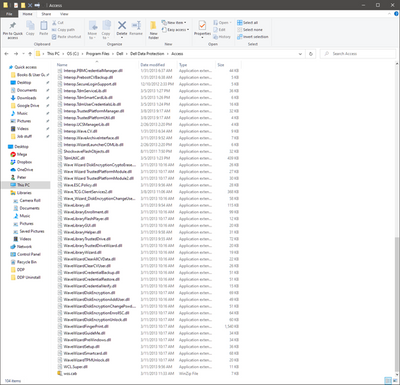The height and width of the screenshot is (385, 400).
Task: Open the Move to dropdown
Action: [92, 37]
